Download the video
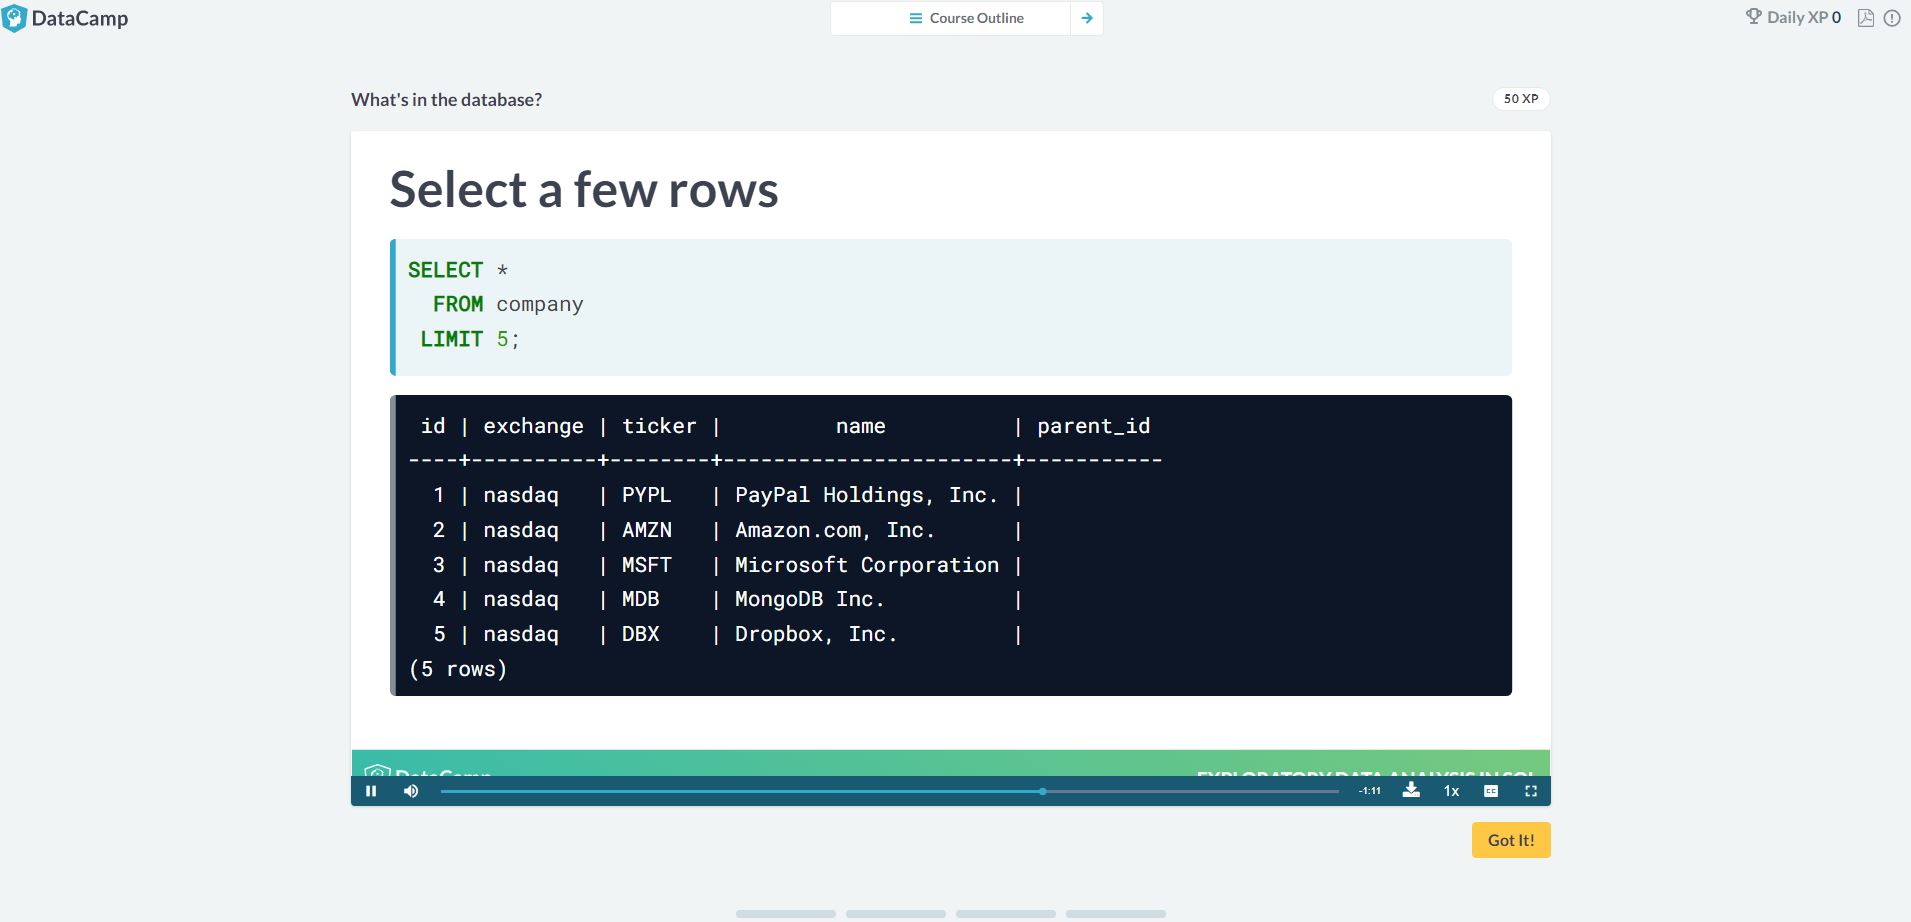Viewport: 1911px width, 922px height. pyautogui.click(x=1411, y=790)
